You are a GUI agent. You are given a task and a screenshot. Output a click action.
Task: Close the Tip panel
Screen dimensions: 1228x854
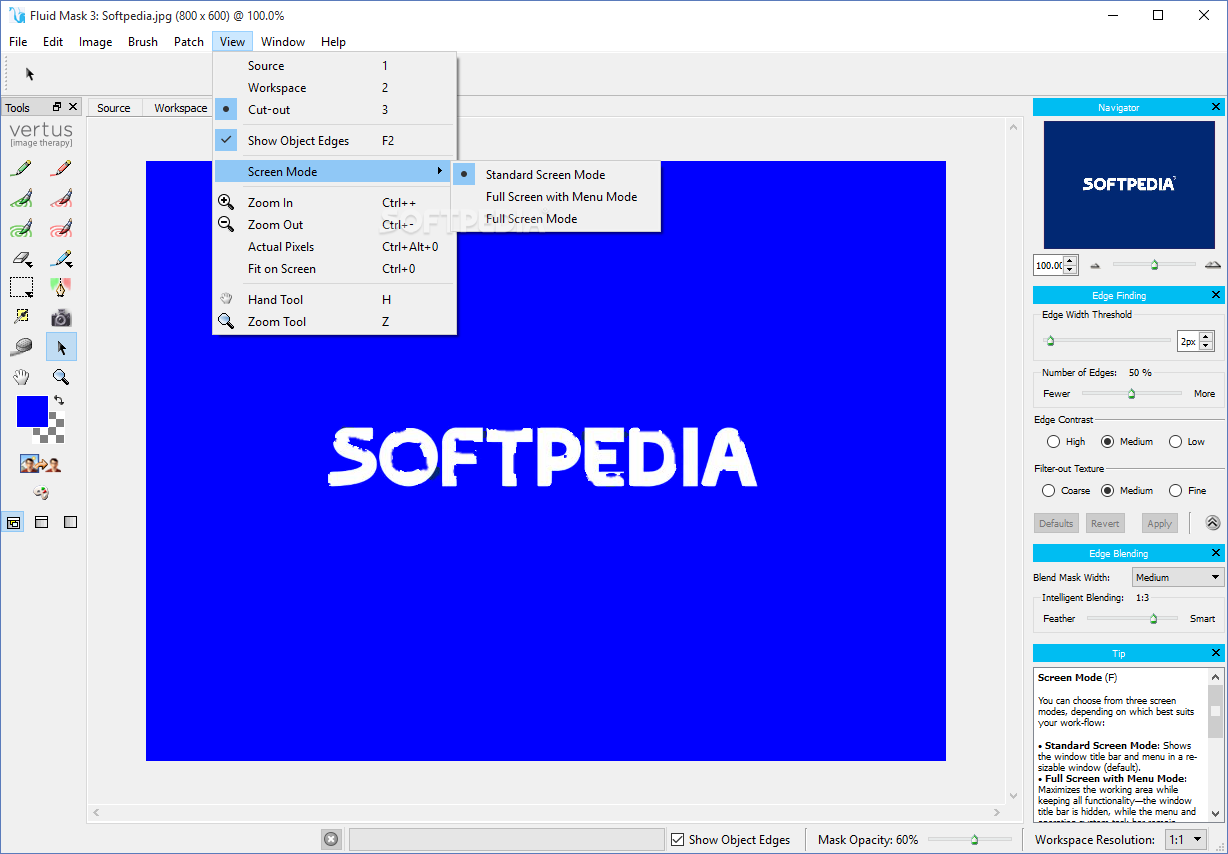coord(1216,653)
